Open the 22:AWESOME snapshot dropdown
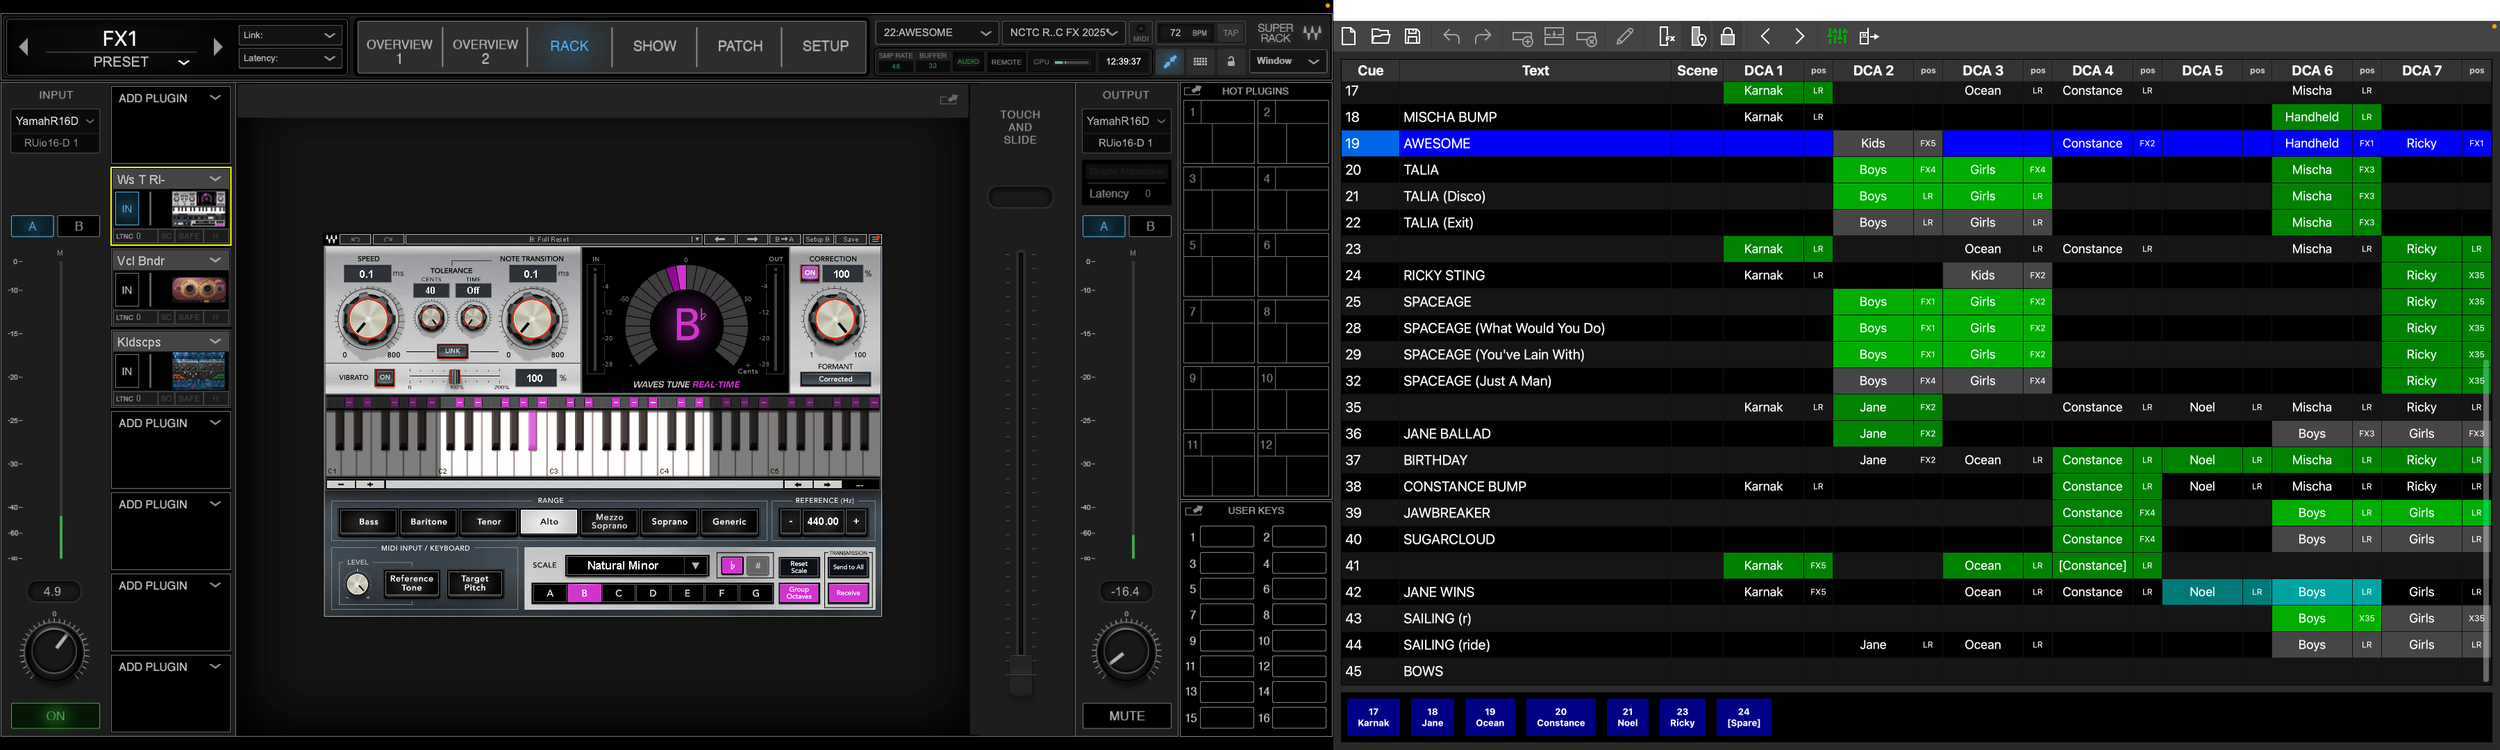Screen dimensions: 2500x750 point(936,33)
